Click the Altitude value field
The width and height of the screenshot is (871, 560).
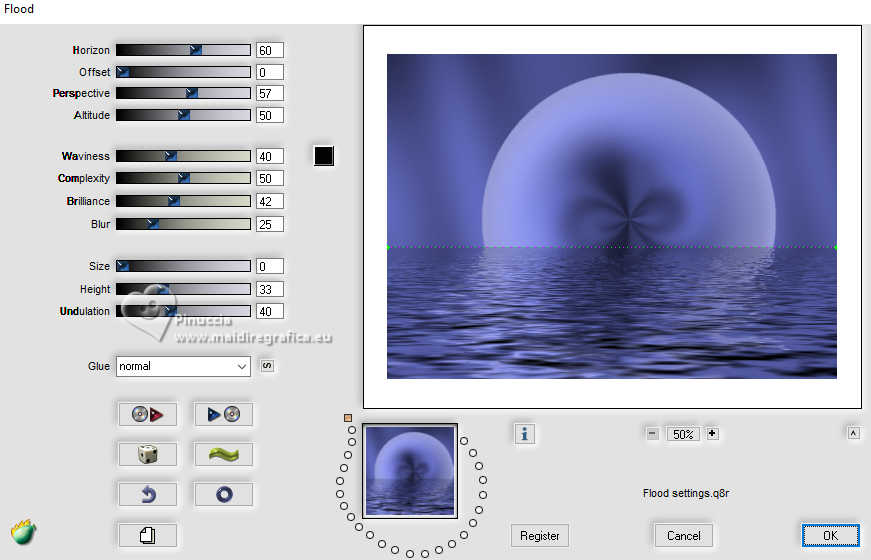pos(270,115)
